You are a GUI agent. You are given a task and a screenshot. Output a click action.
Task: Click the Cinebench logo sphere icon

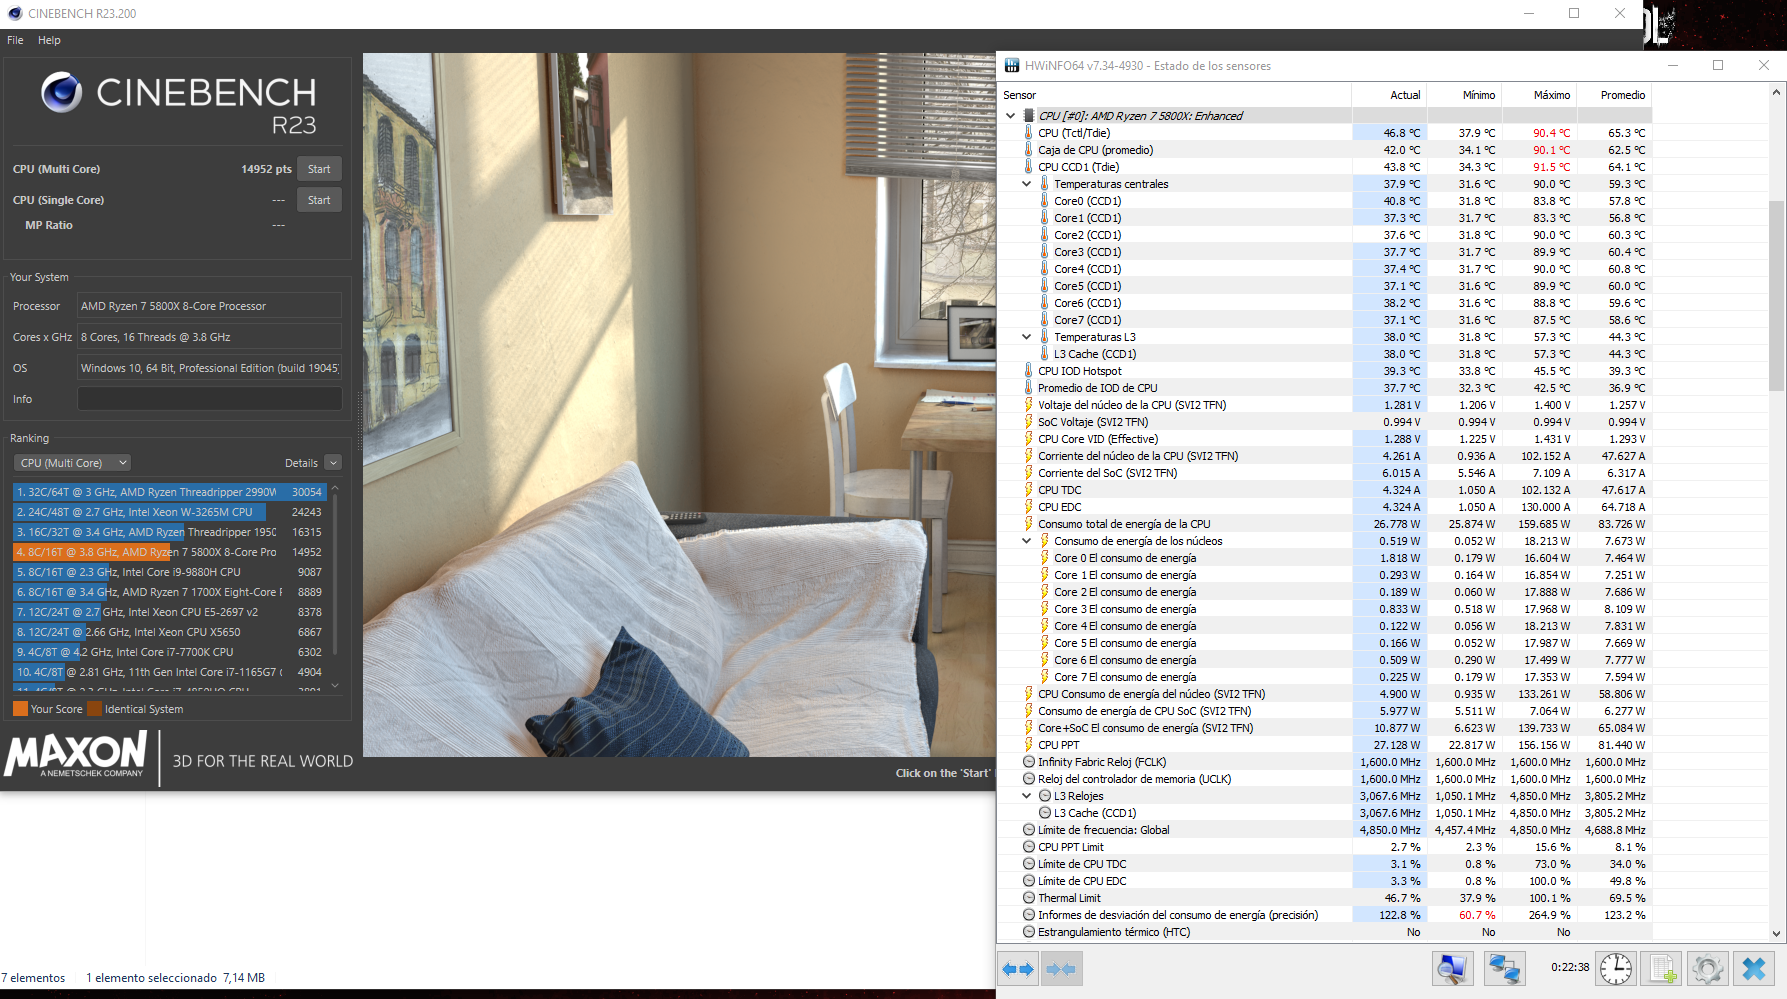coord(61,92)
